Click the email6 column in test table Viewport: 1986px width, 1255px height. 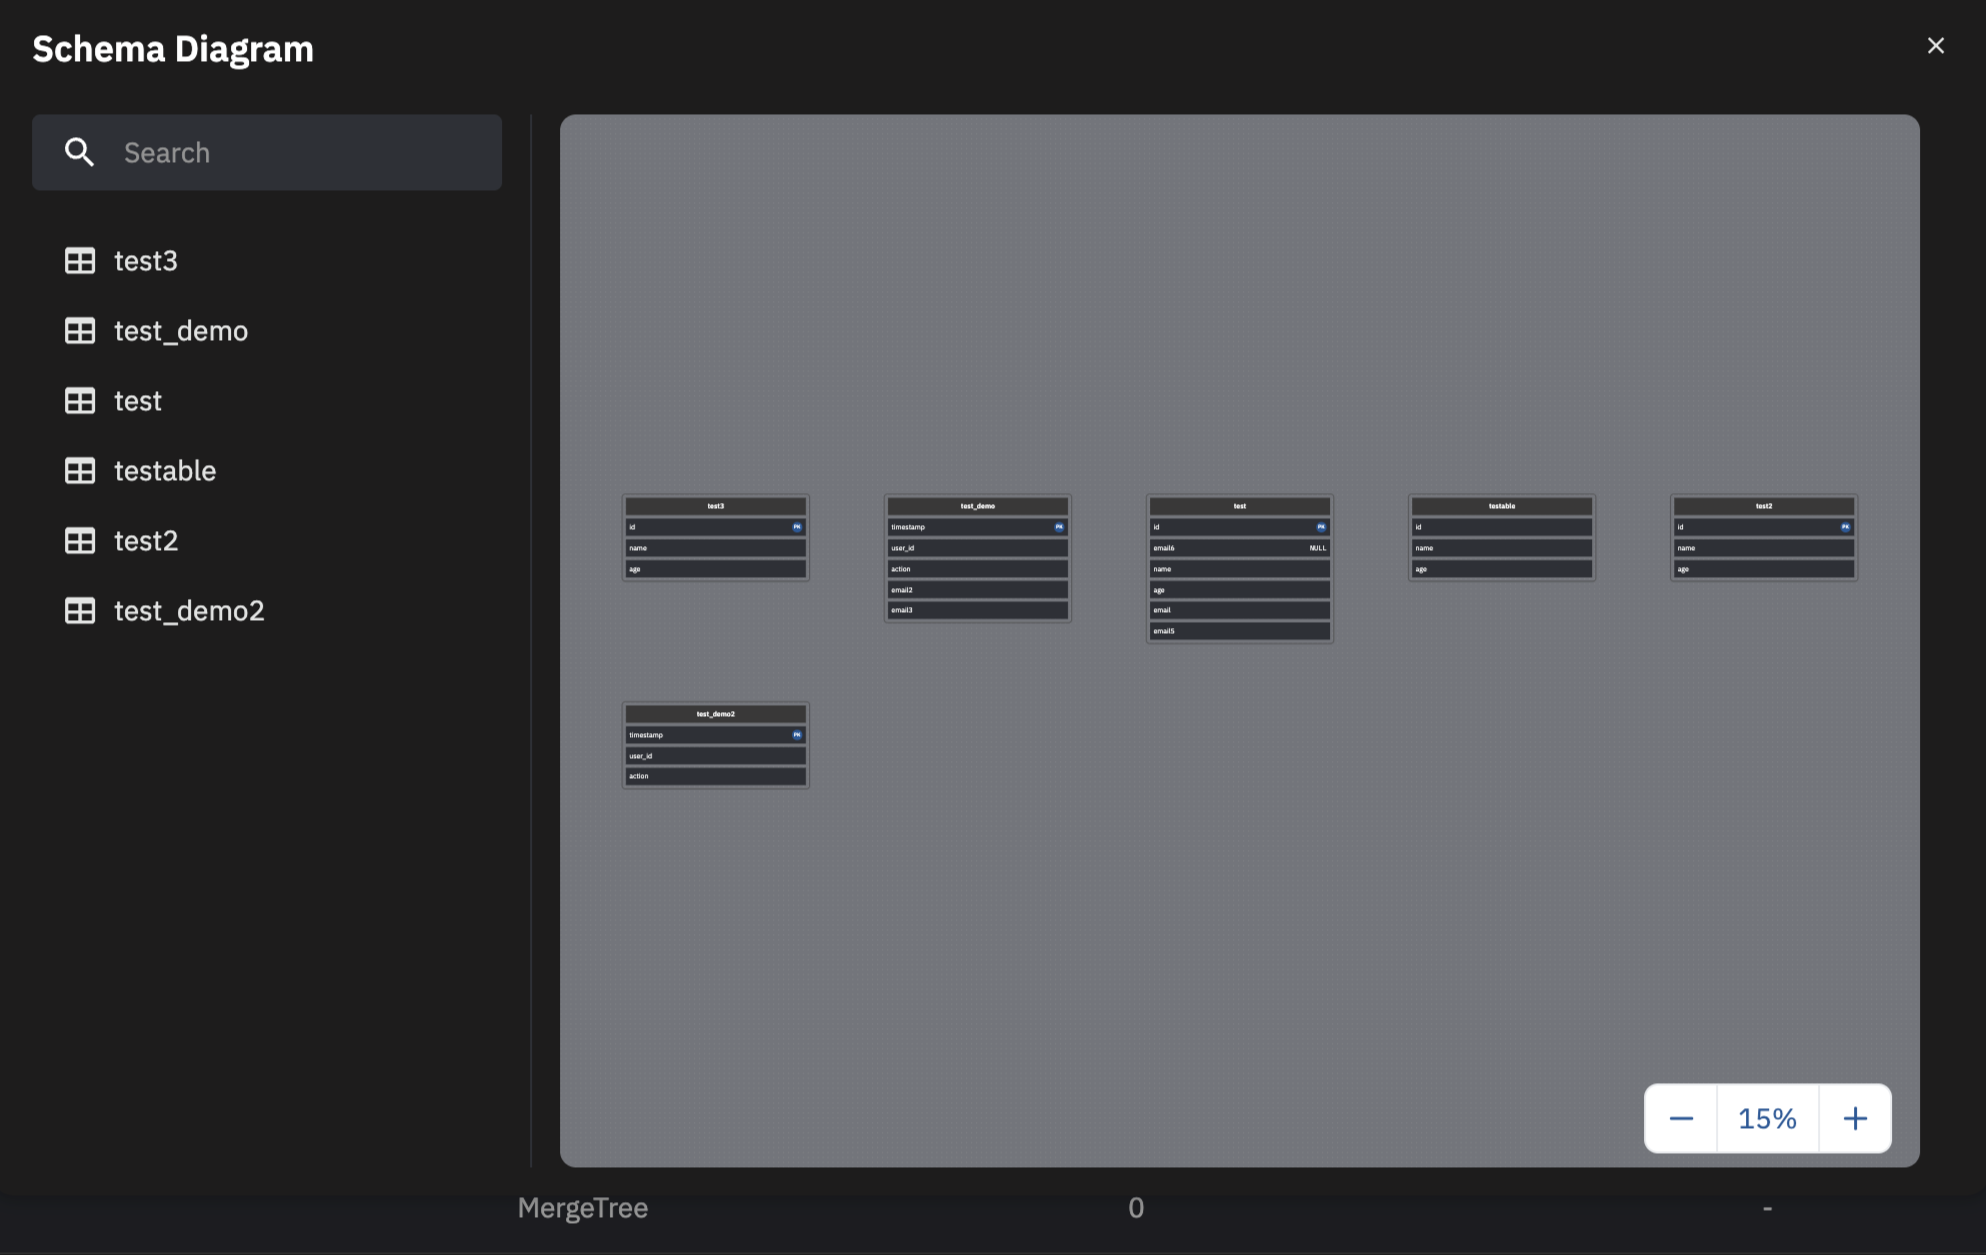point(1238,548)
